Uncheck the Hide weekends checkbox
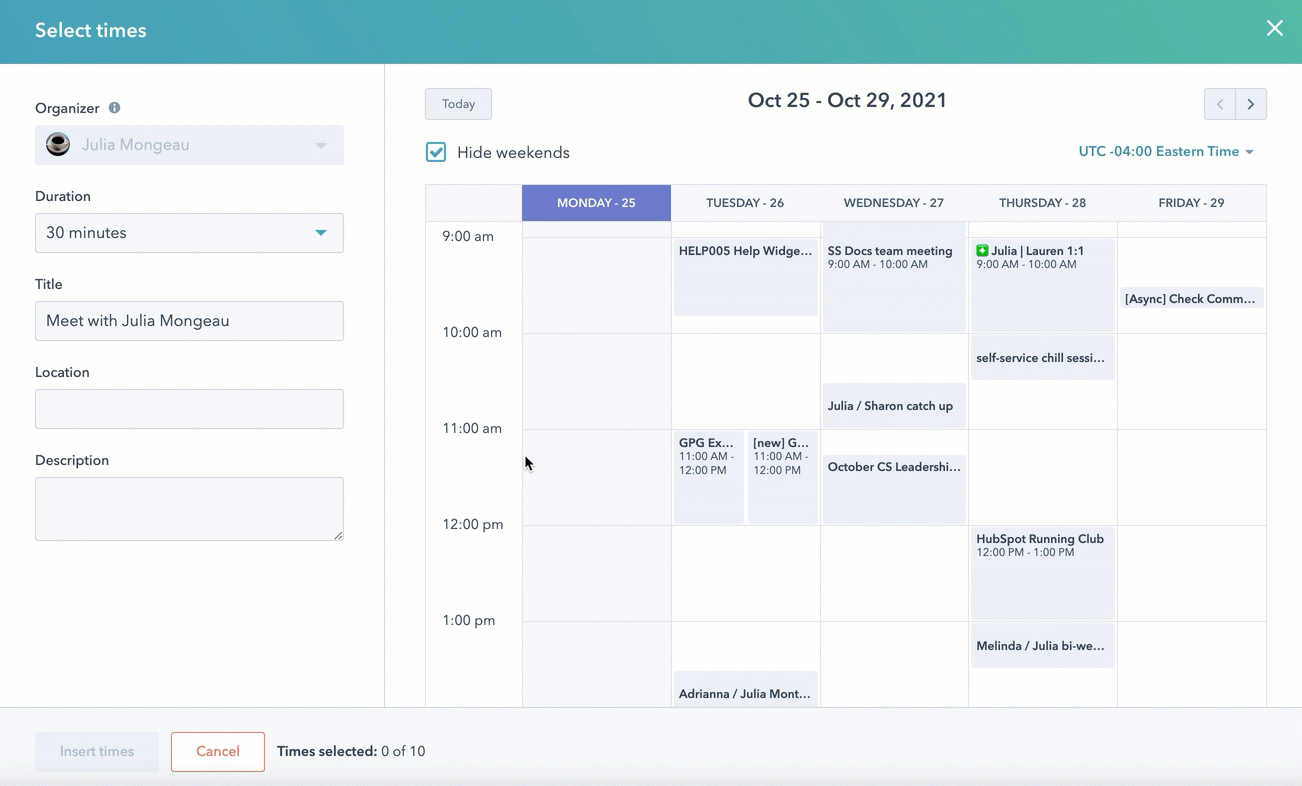1302x786 pixels. pos(436,152)
